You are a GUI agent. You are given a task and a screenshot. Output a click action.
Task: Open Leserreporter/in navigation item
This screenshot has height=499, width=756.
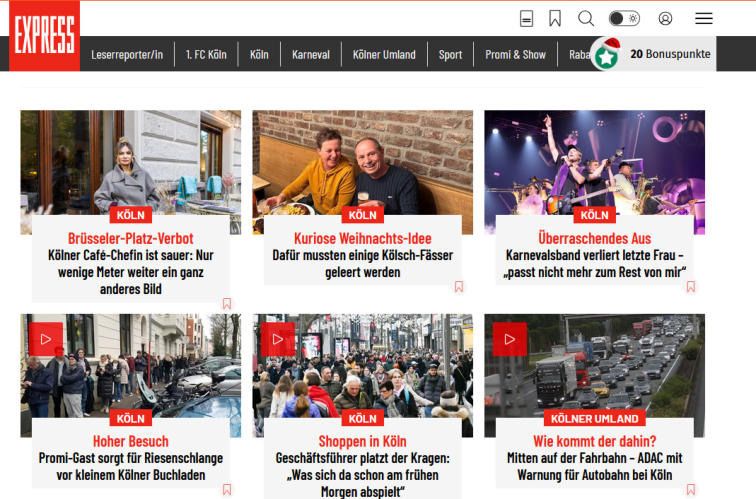click(126, 54)
